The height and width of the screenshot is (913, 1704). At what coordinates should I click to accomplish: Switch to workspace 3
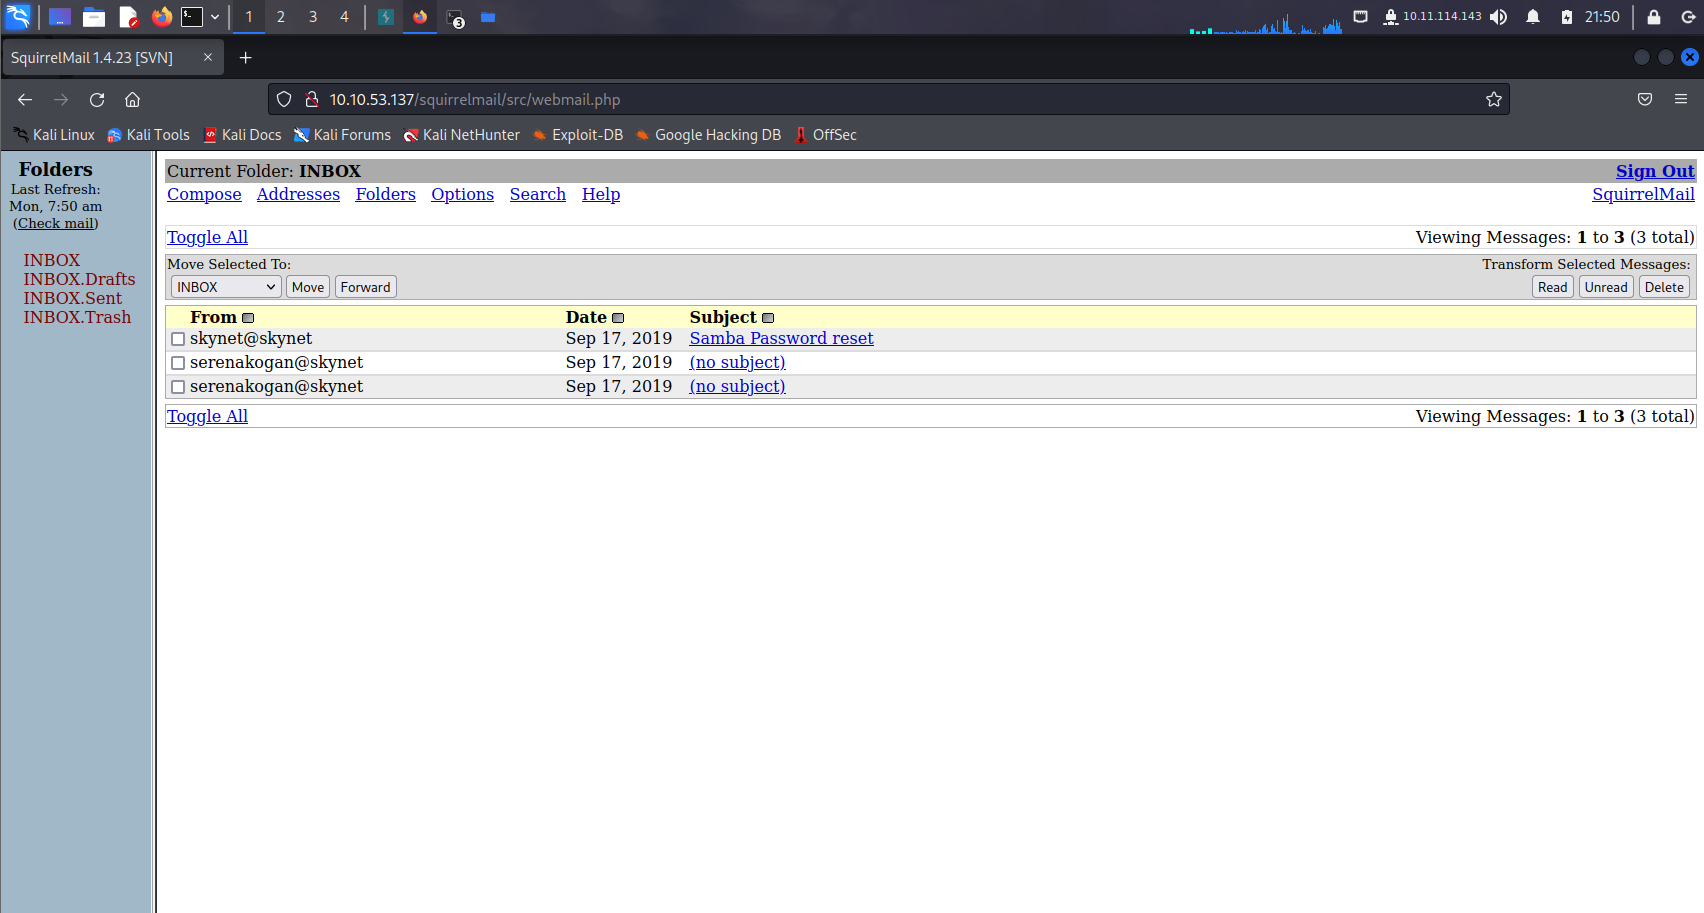(x=313, y=17)
